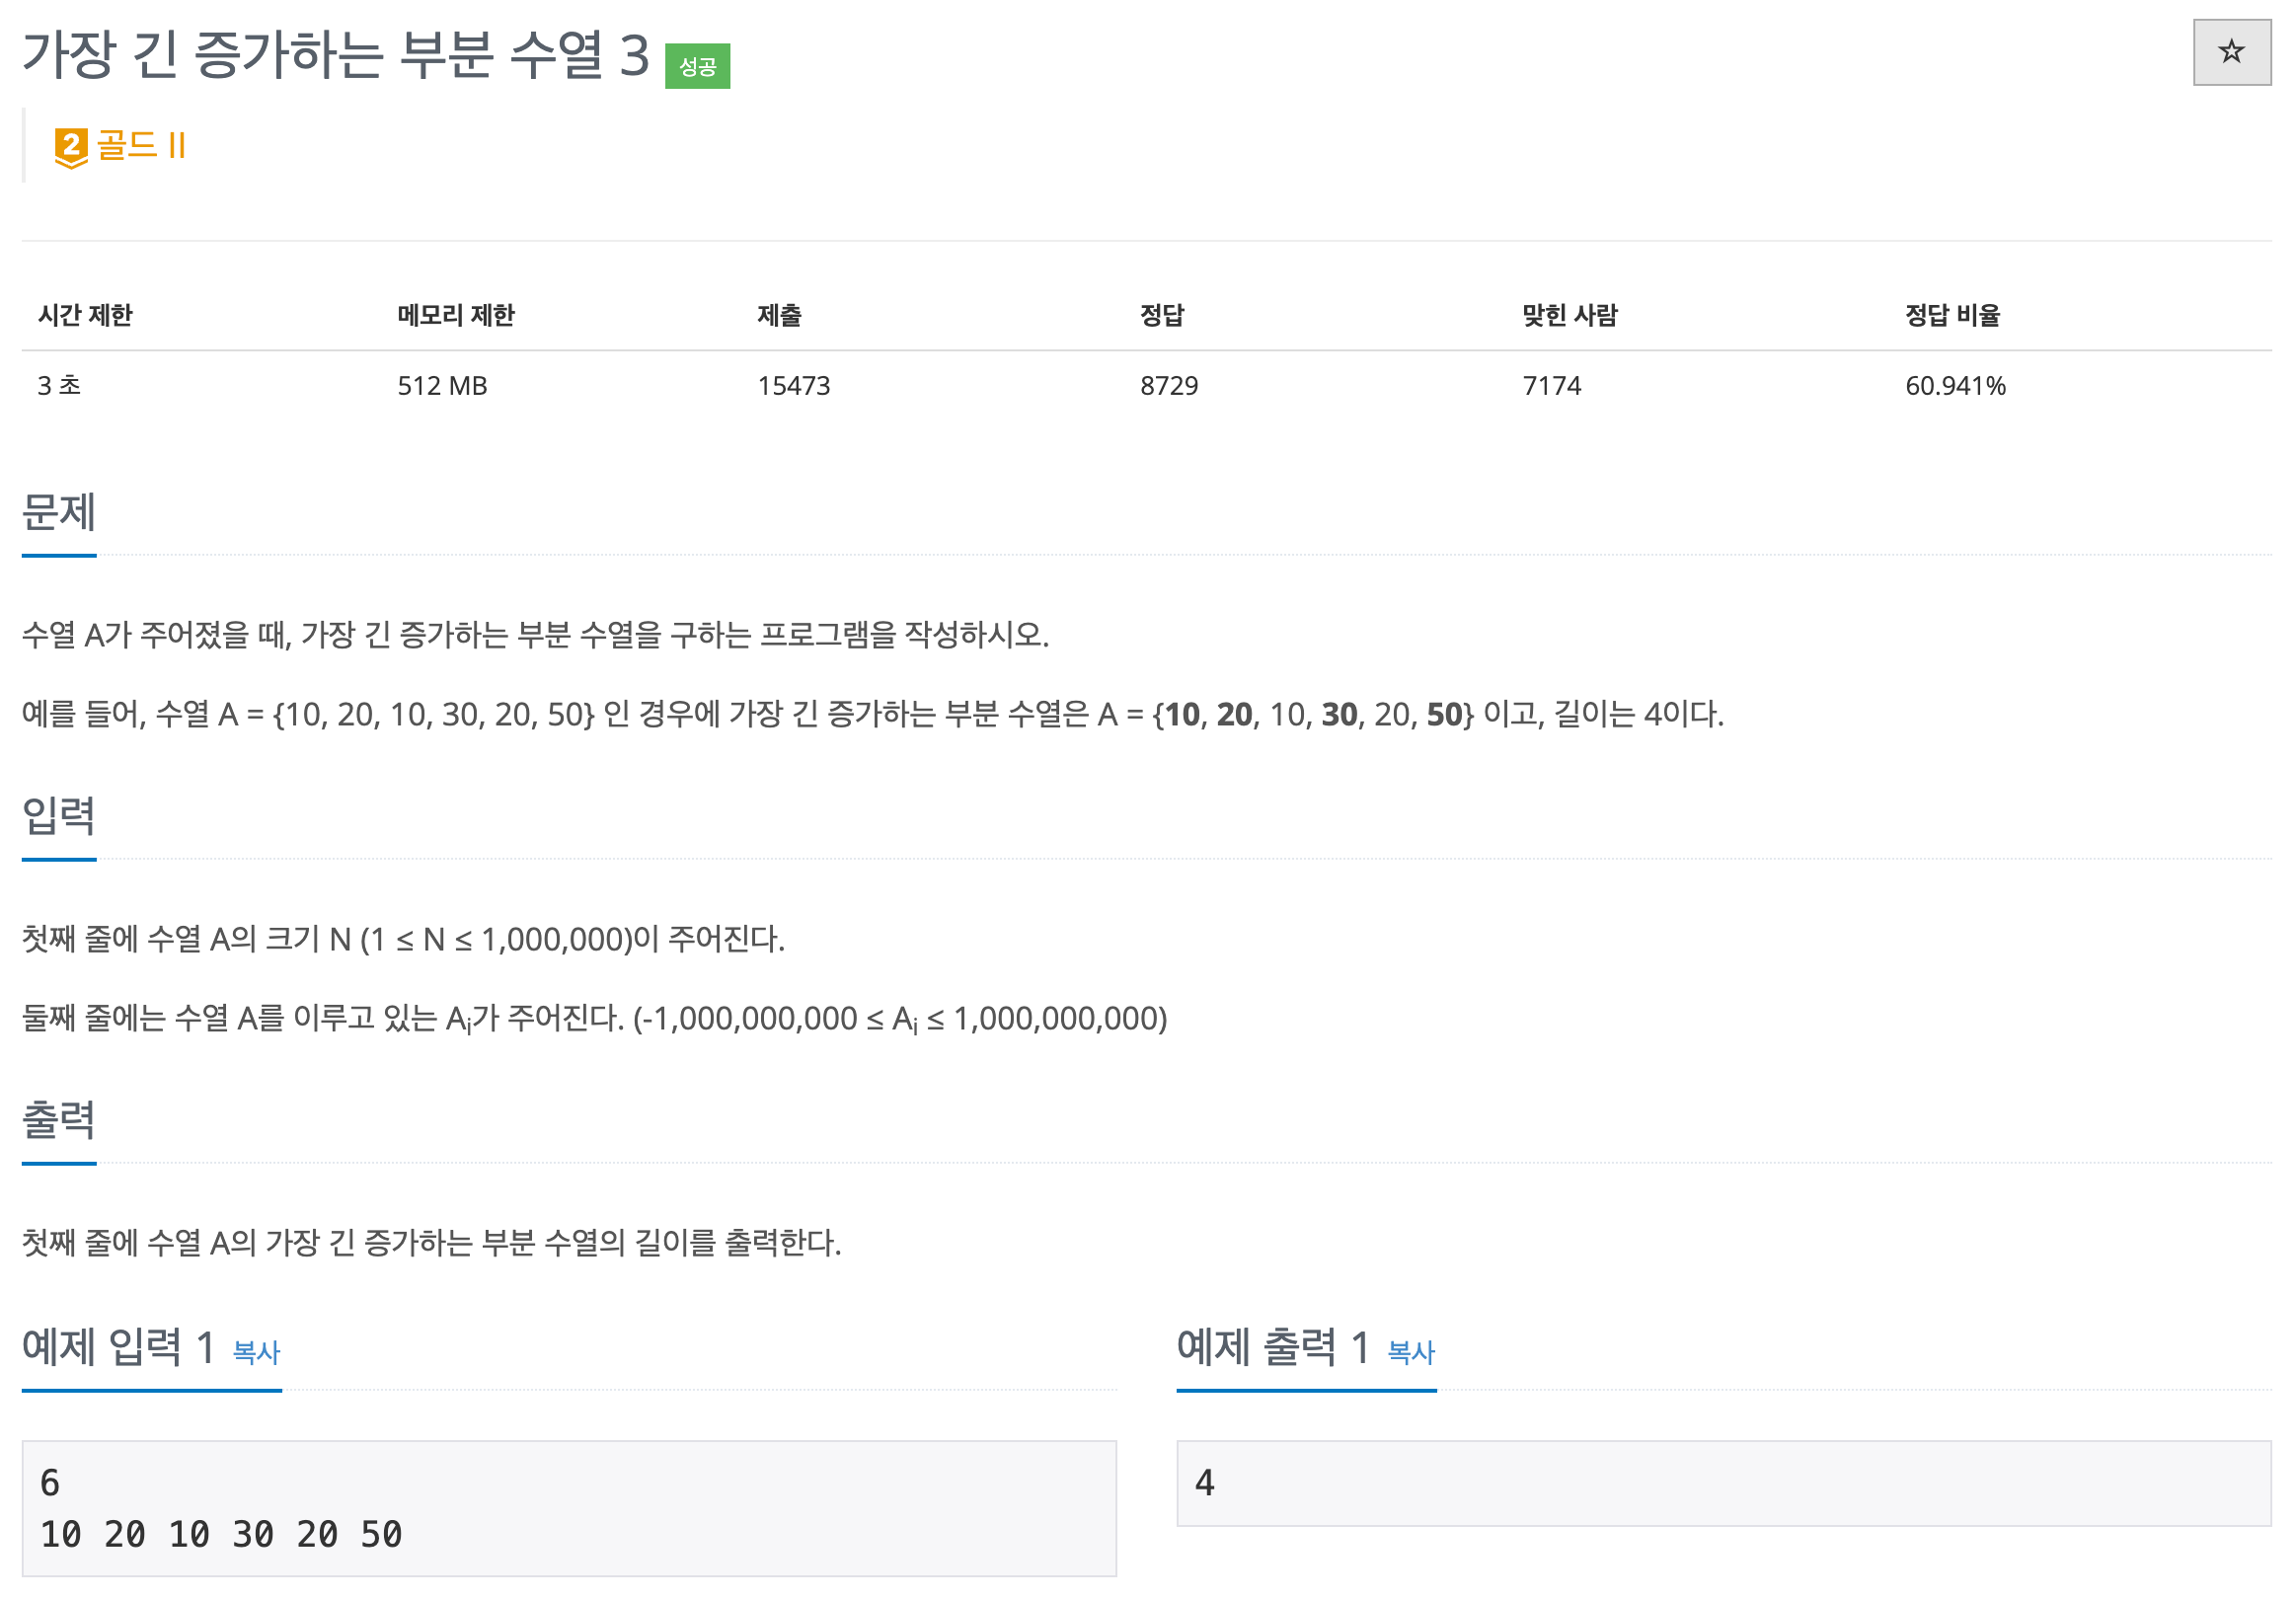Click inside the example input code box

point(568,1507)
